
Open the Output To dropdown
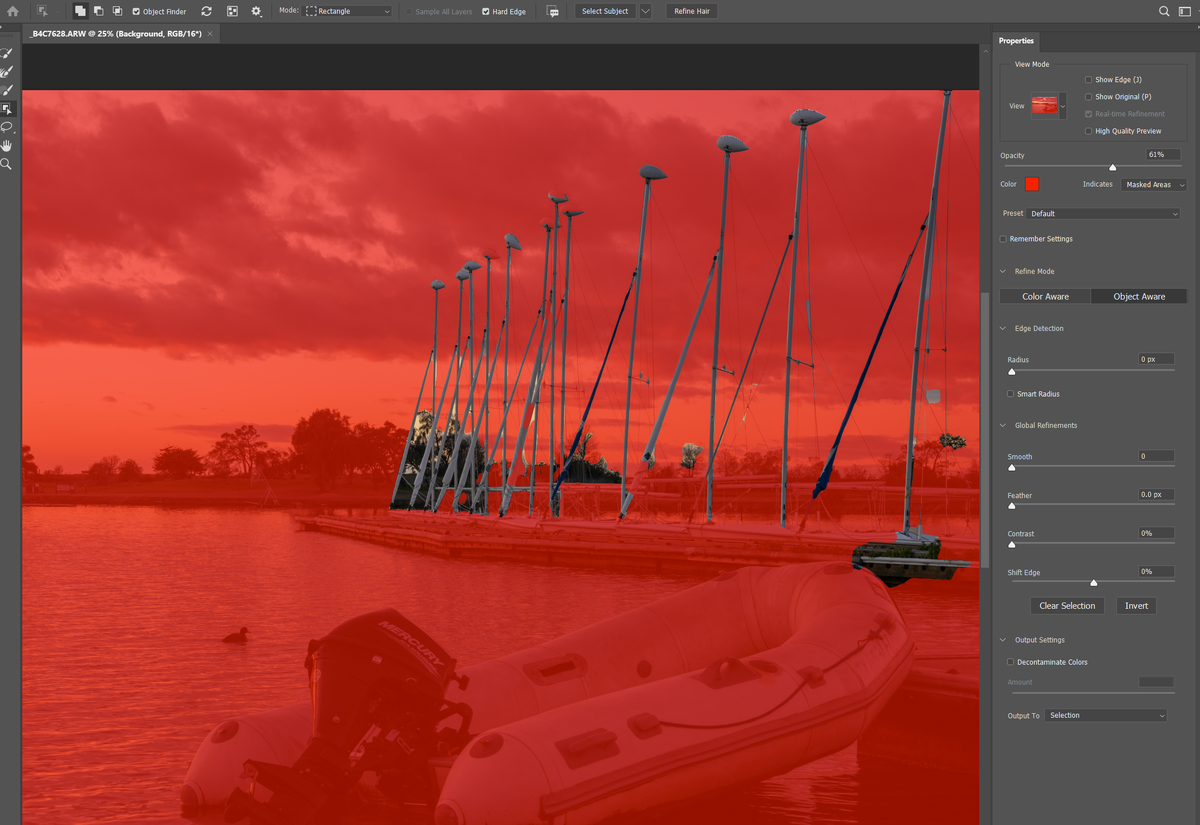click(1105, 715)
